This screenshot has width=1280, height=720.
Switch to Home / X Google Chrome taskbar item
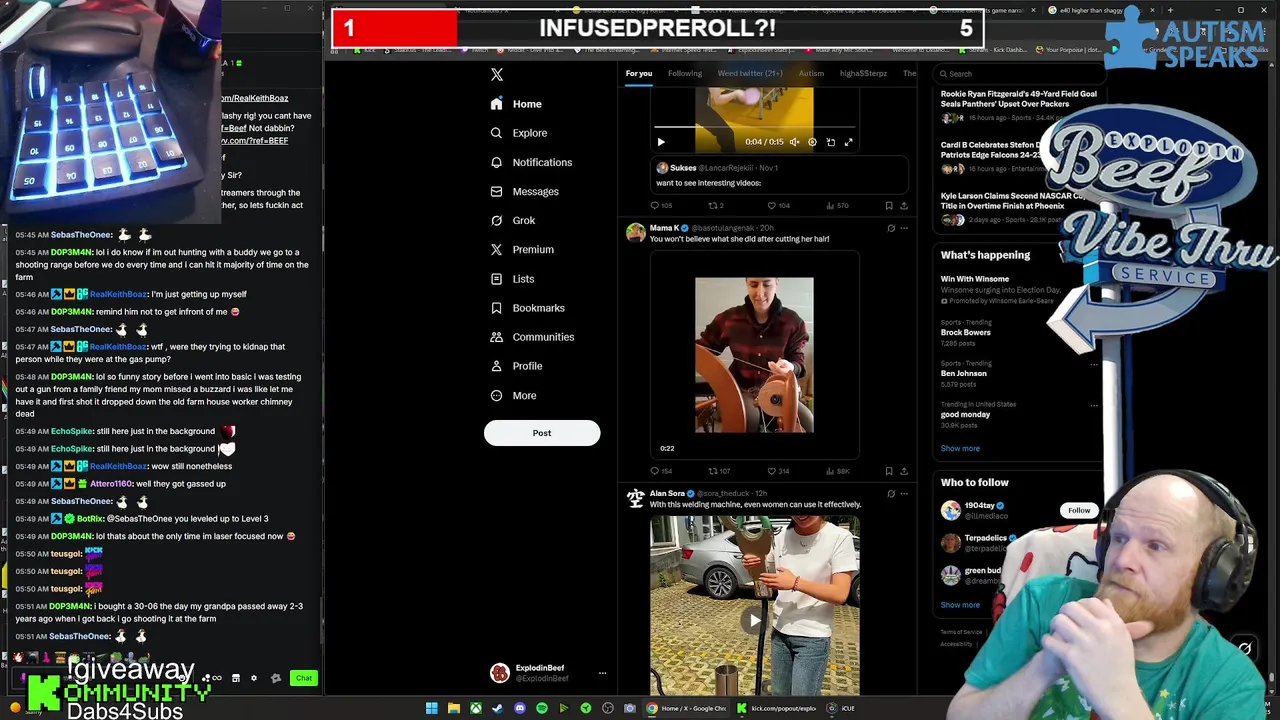point(687,708)
